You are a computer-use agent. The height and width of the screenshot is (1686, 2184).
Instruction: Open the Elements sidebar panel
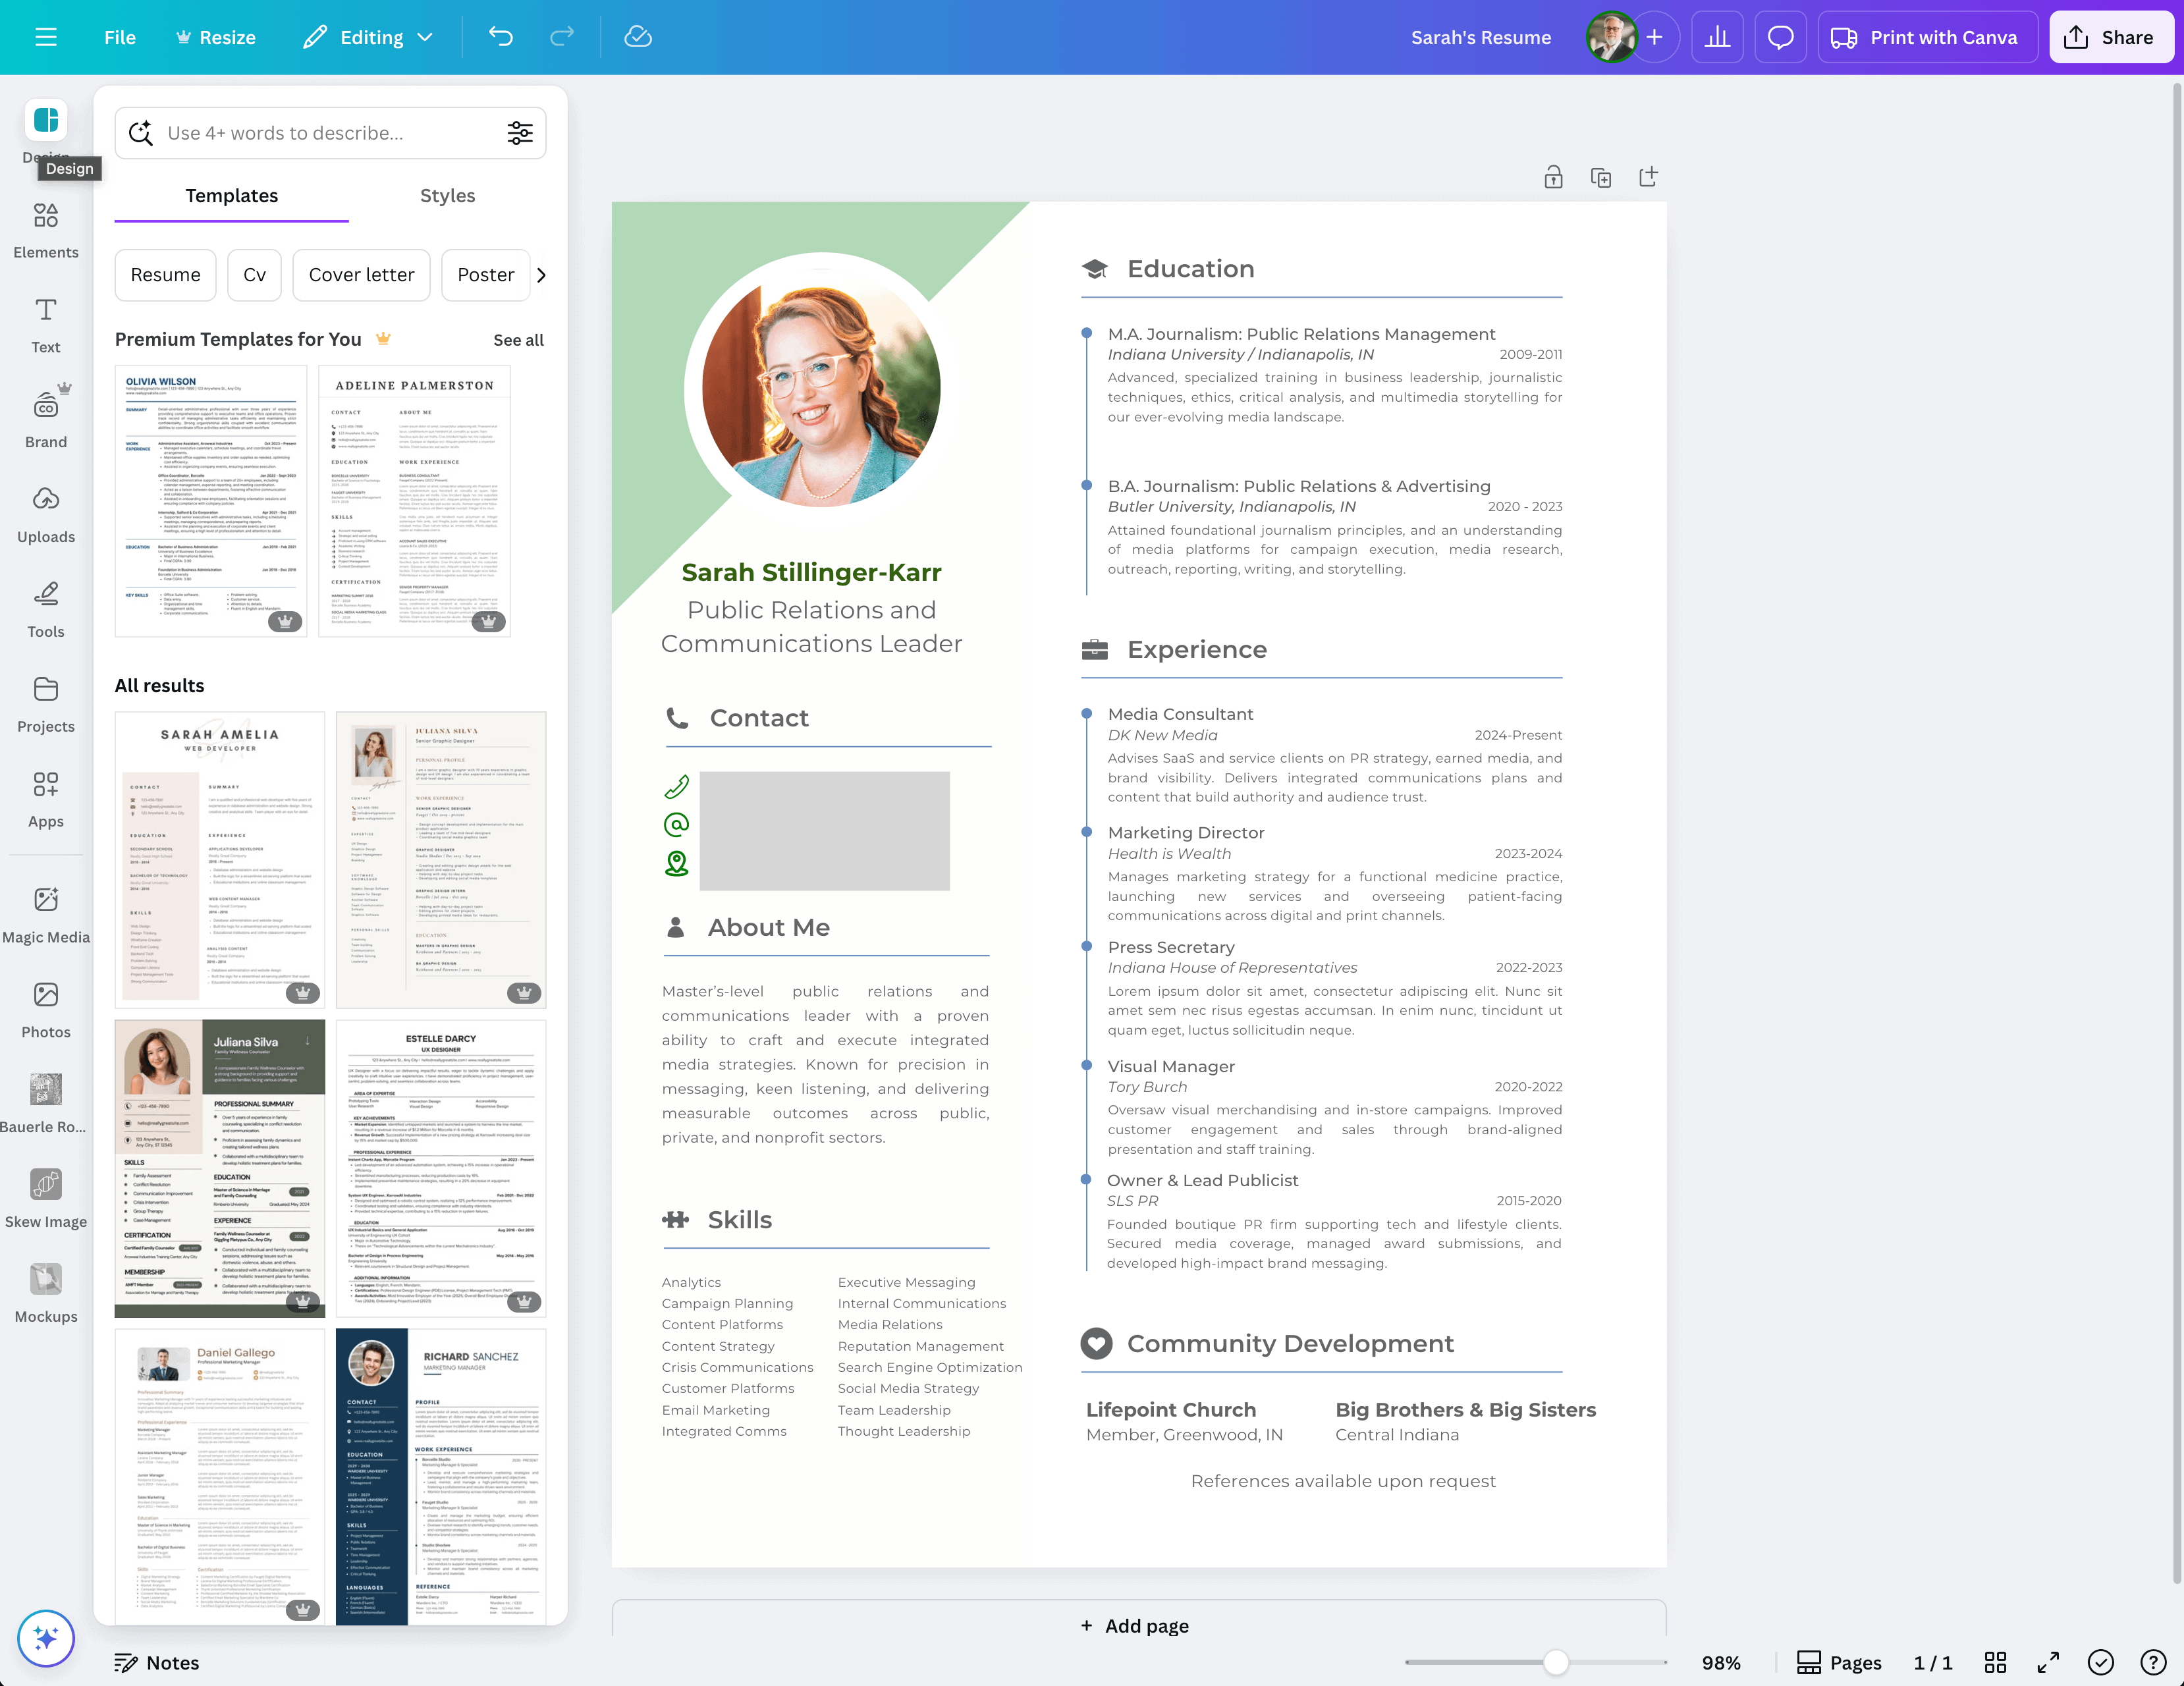point(45,229)
